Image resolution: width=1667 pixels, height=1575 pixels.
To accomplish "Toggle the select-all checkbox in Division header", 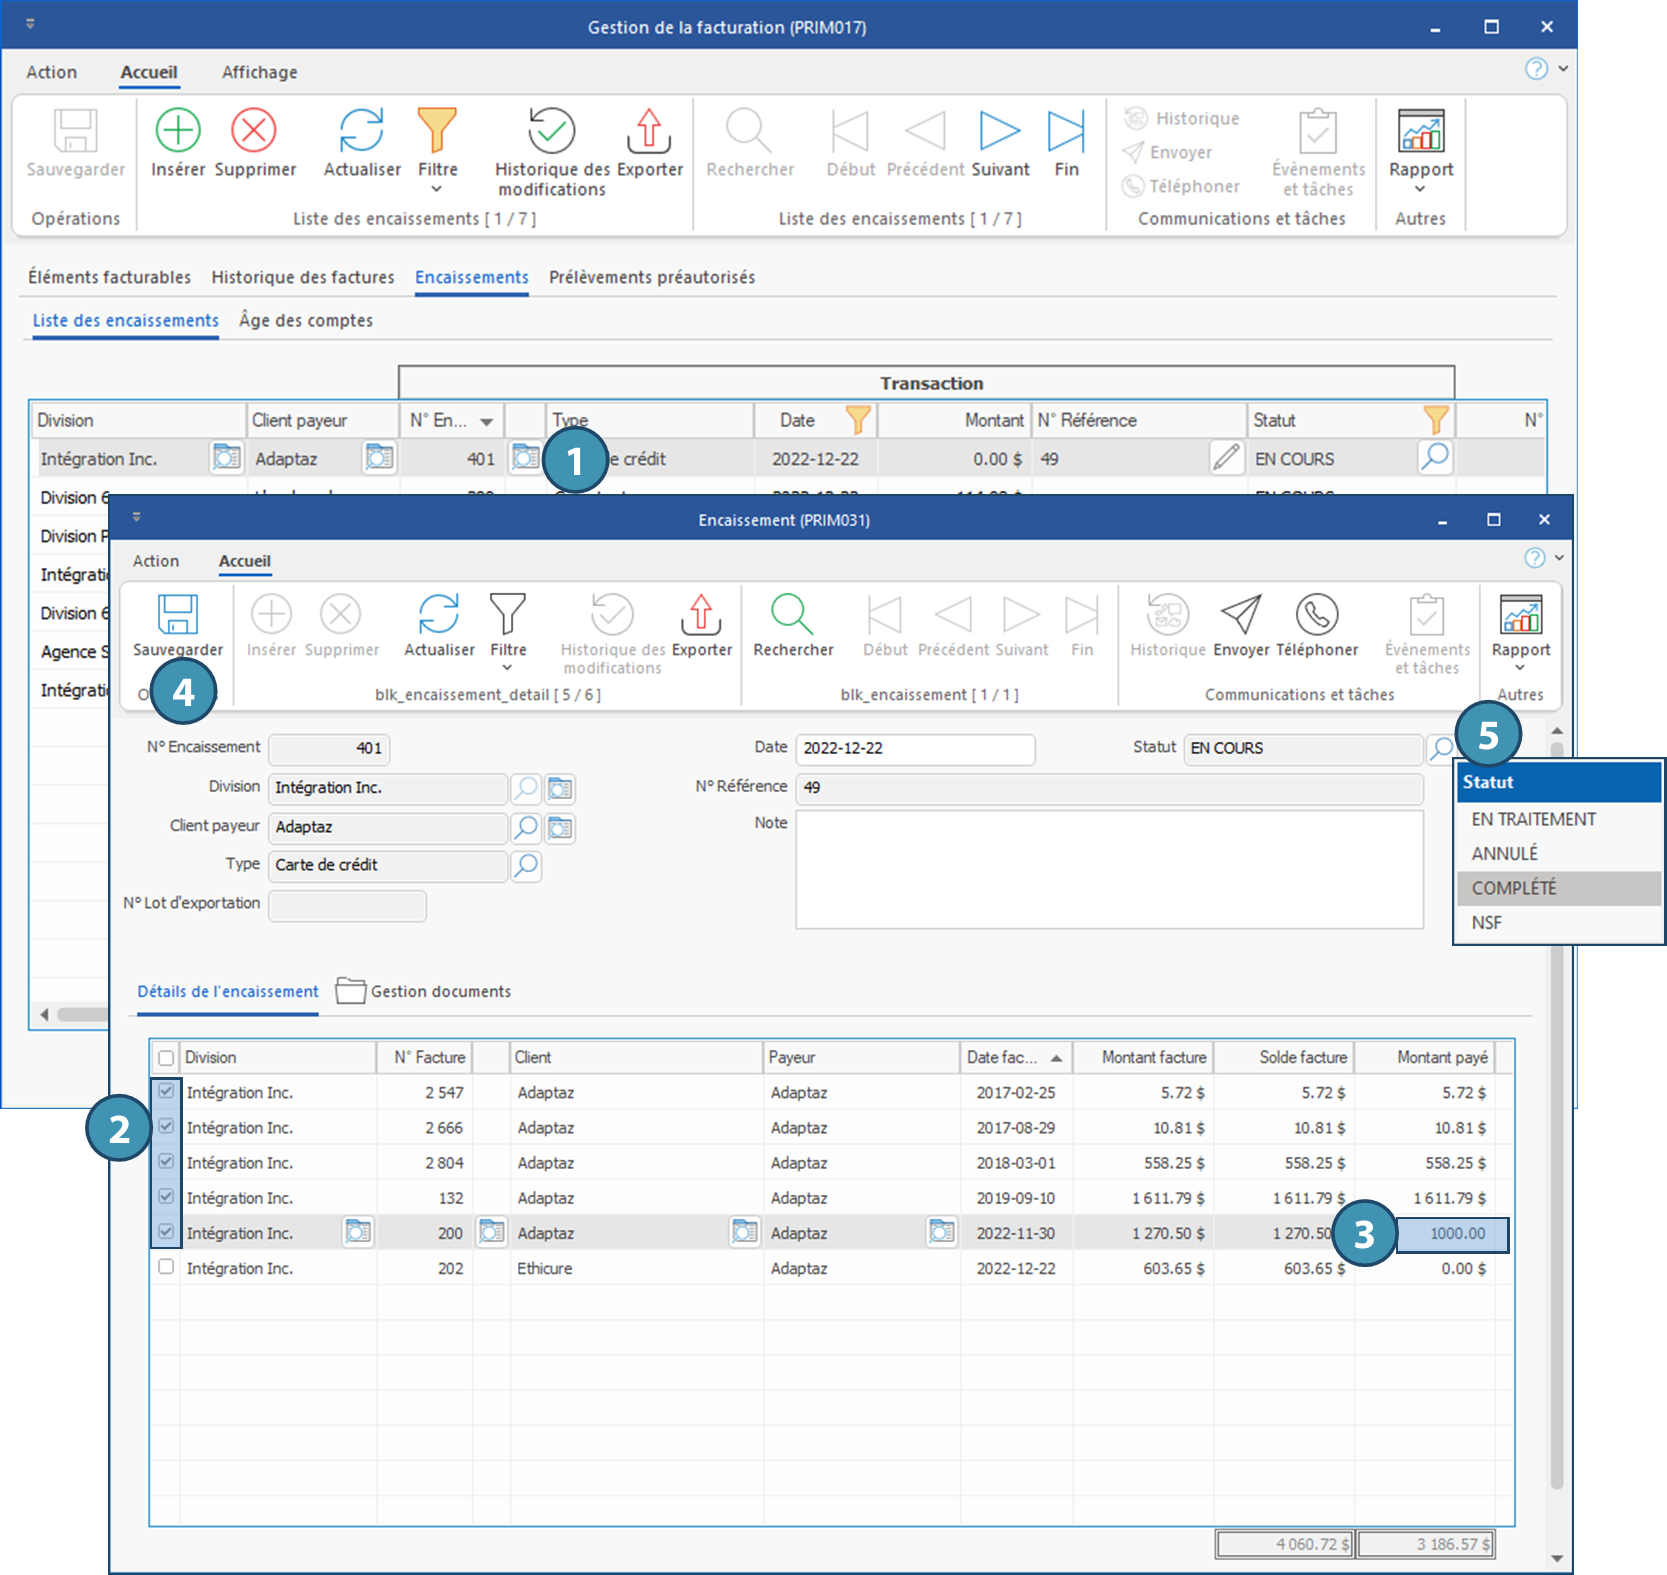I will click(166, 1058).
